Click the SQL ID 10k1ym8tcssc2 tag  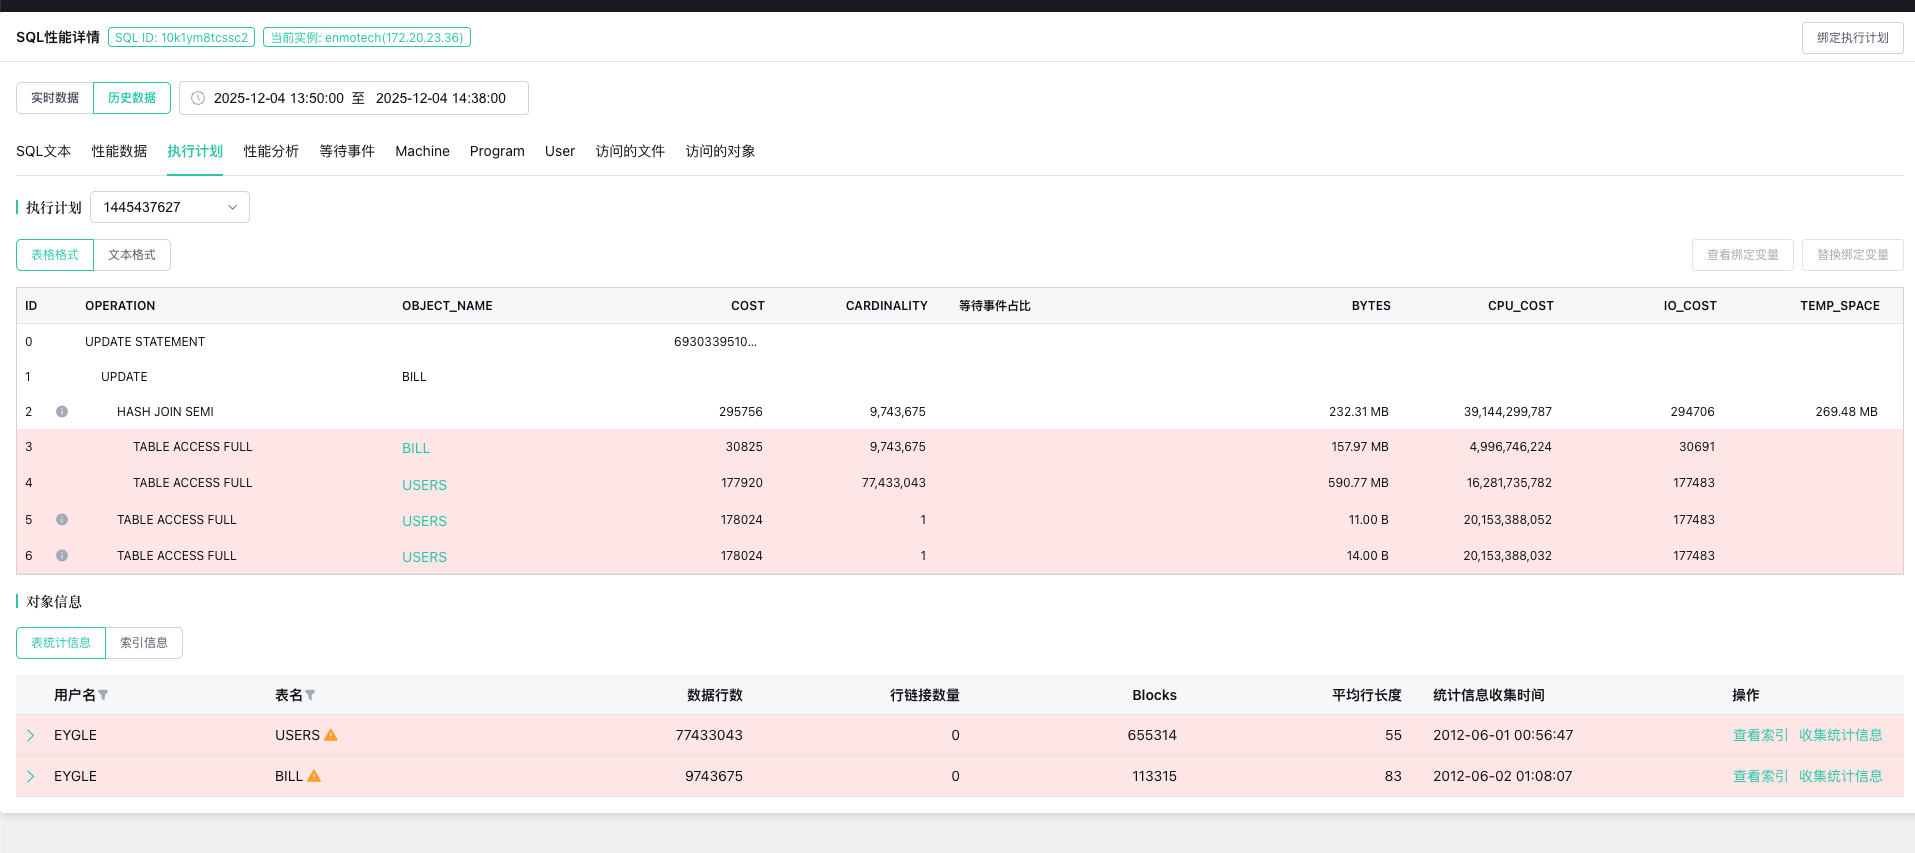point(181,38)
